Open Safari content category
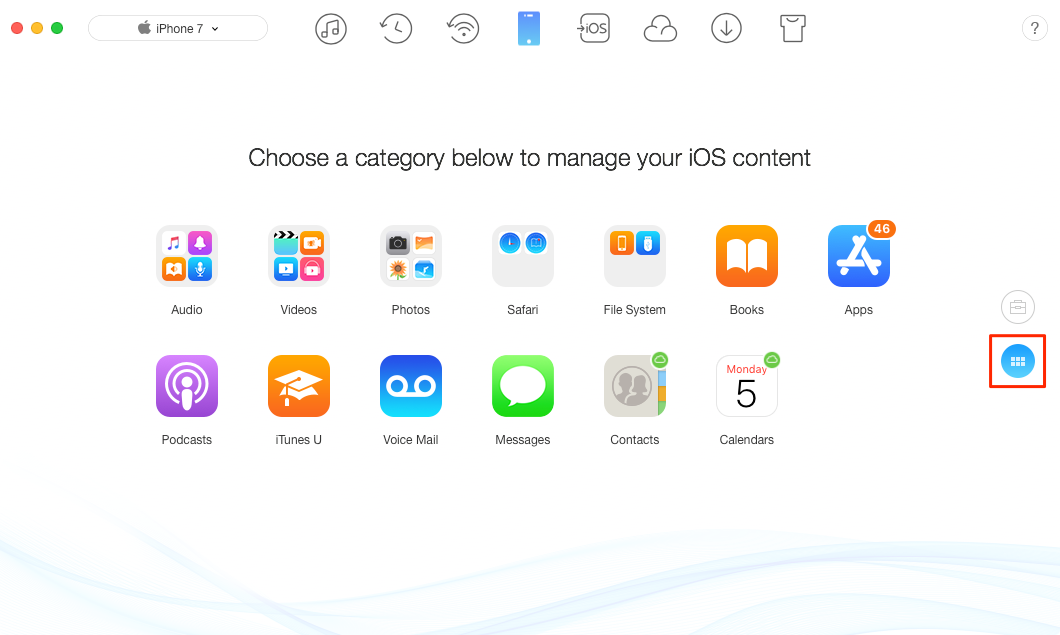This screenshot has height=635, width=1060. point(523,256)
